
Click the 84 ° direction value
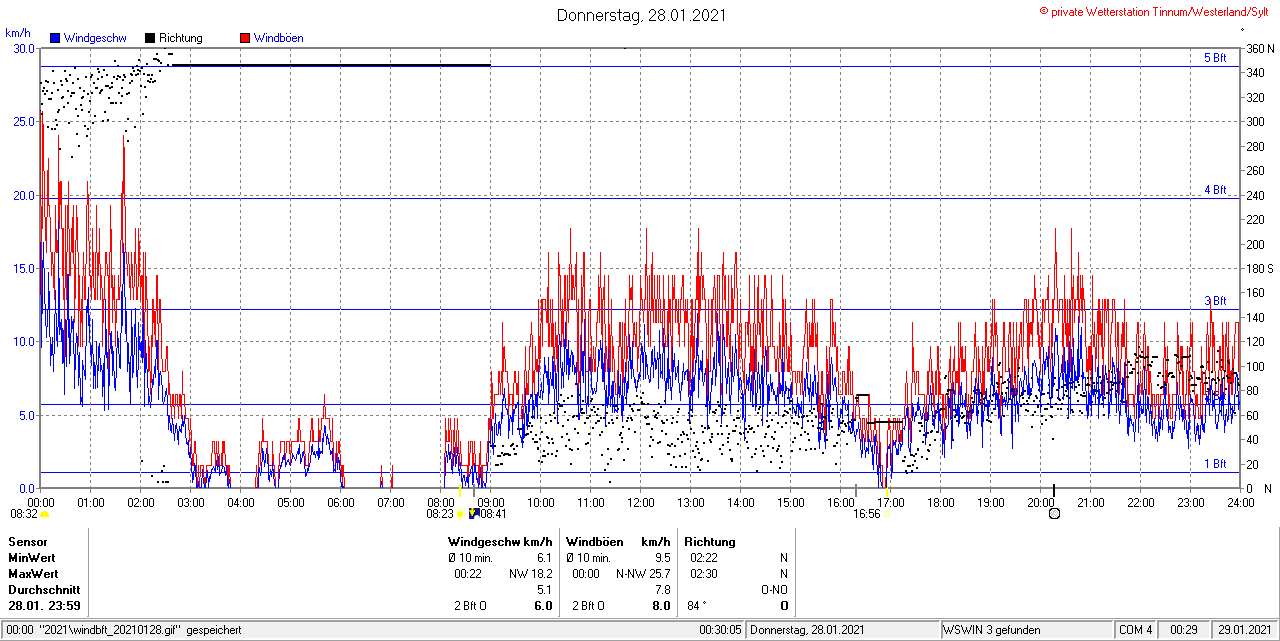(x=698, y=606)
